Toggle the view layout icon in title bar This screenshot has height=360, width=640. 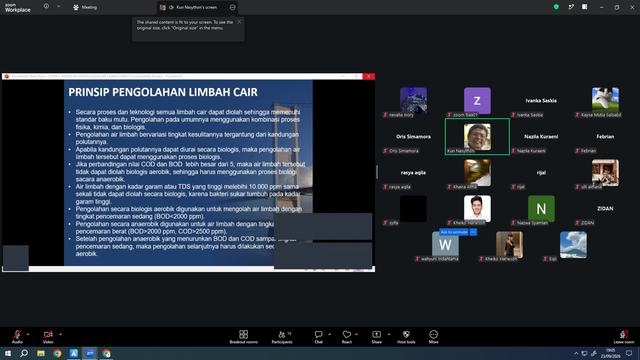click(x=585, y=7)
